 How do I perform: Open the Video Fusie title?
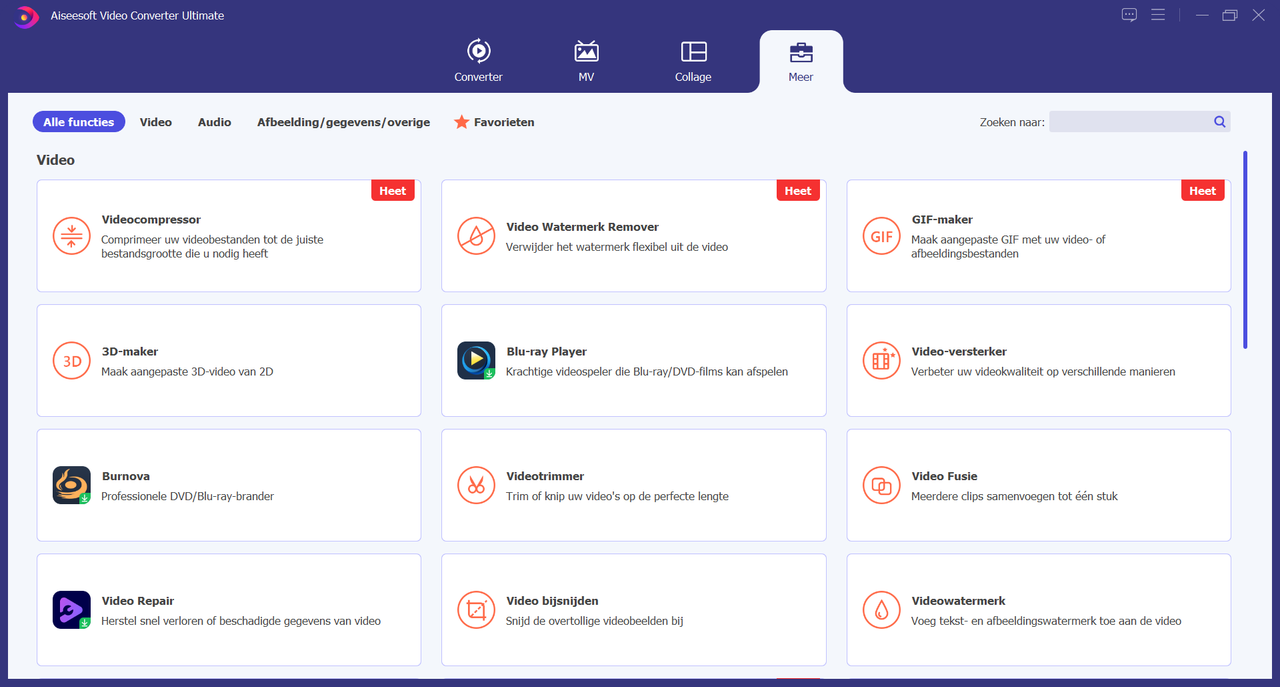pyautogui.click(x=945, y=476)
